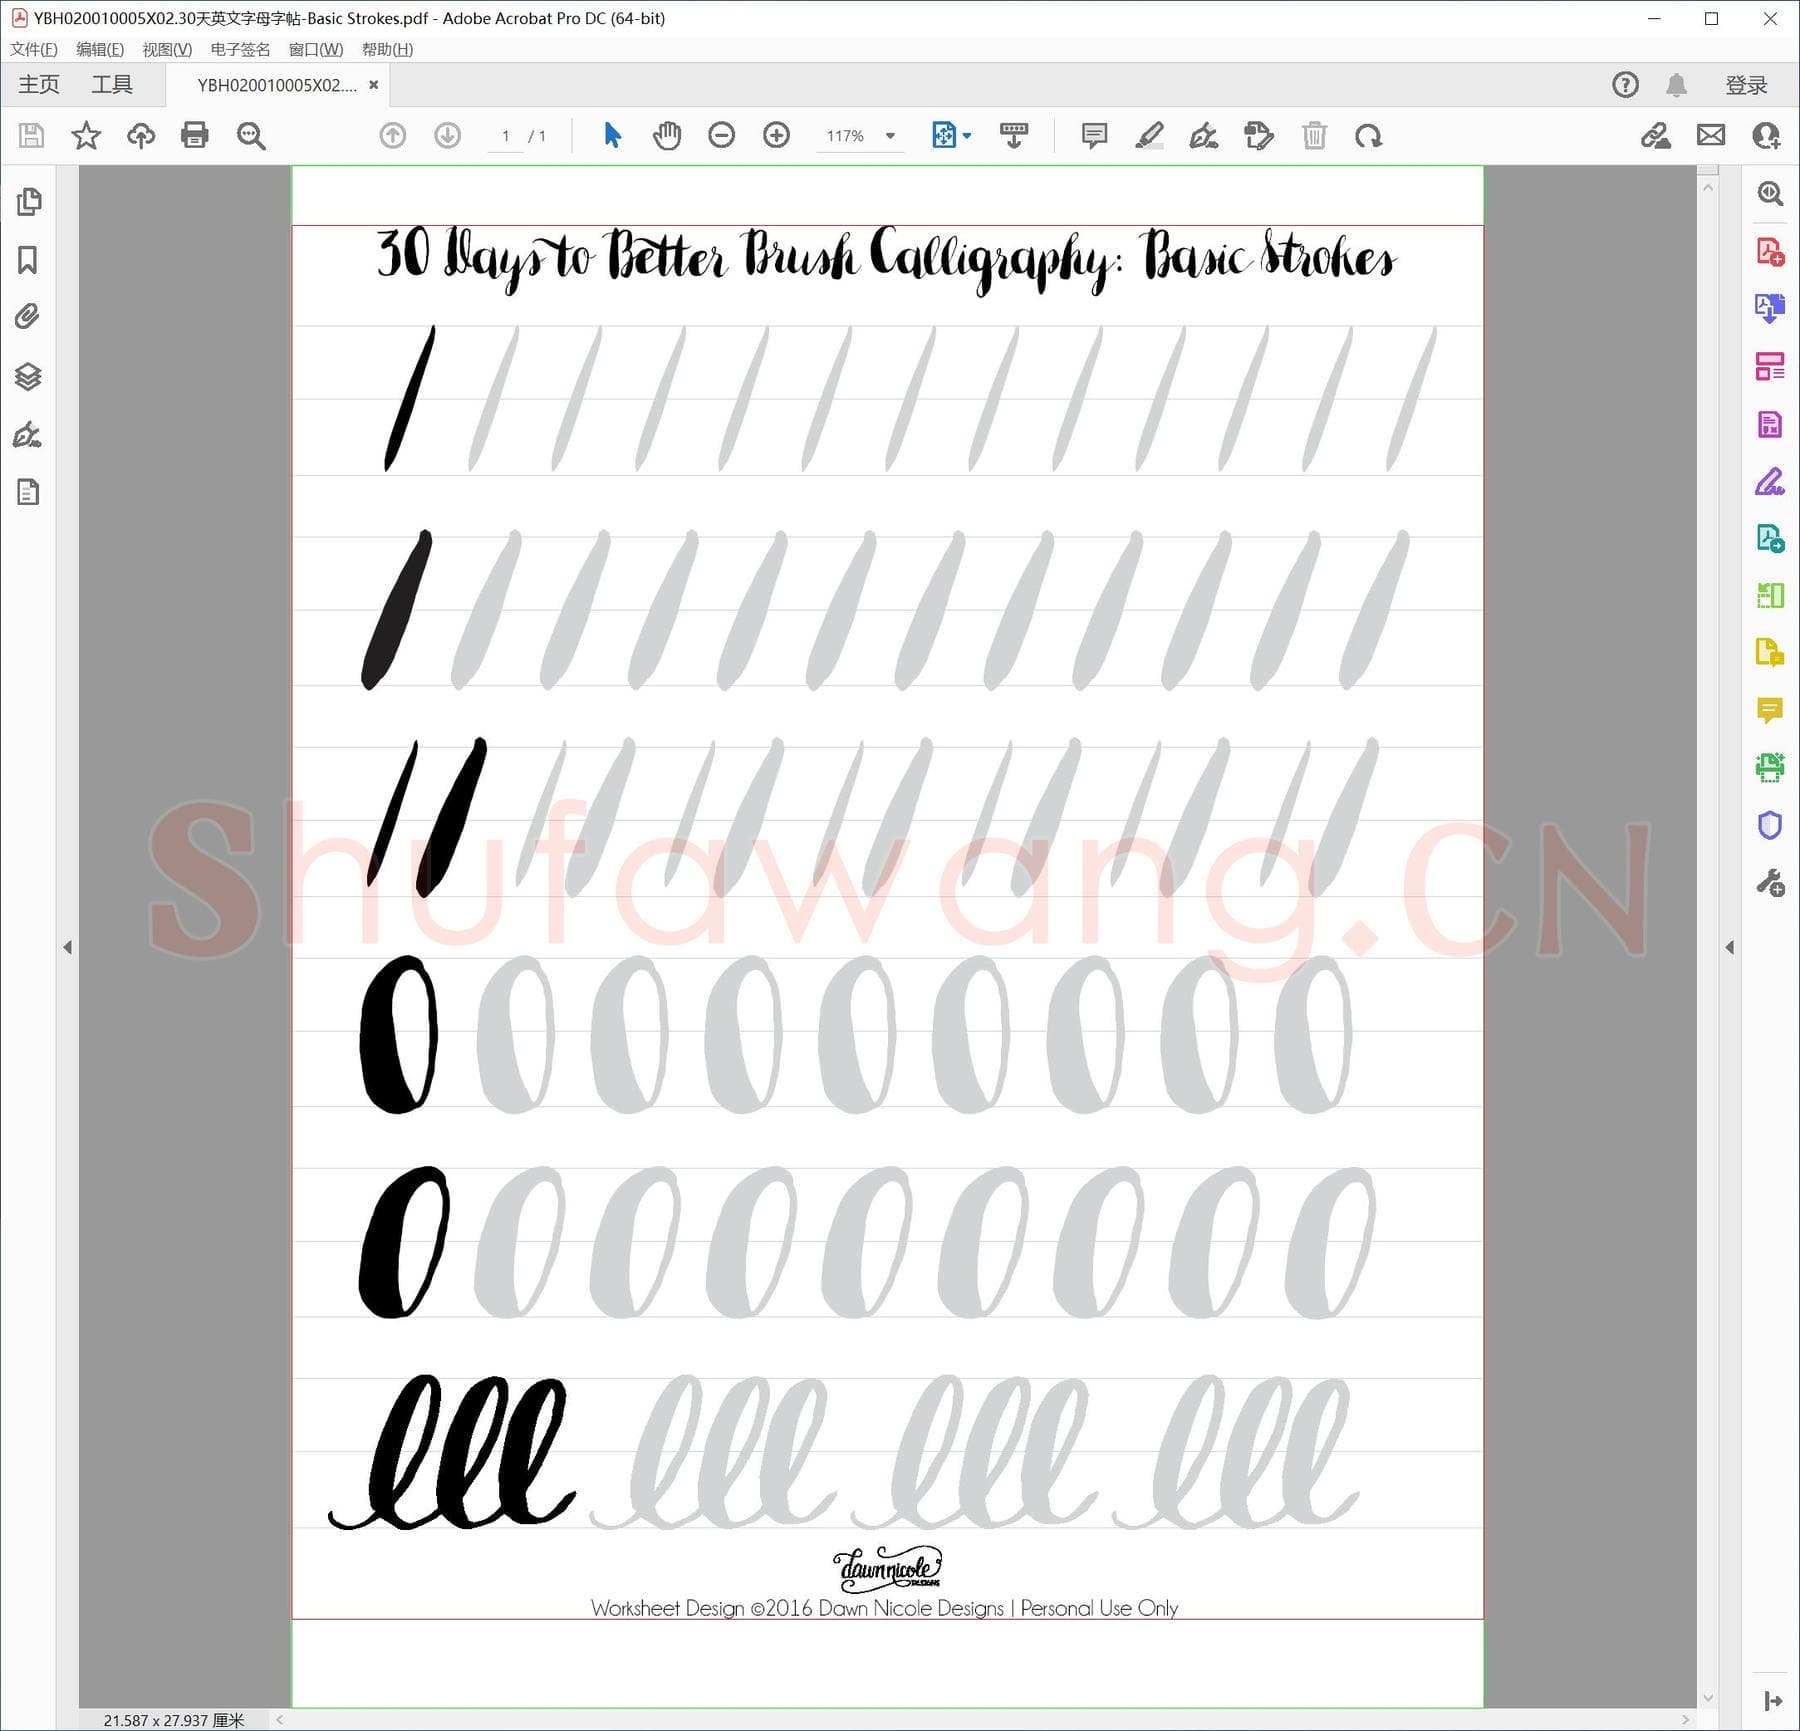Click the cloud upload icon
This screenshot has width=1800, height=1731.
pyautogui.click(x=141, y=135)
